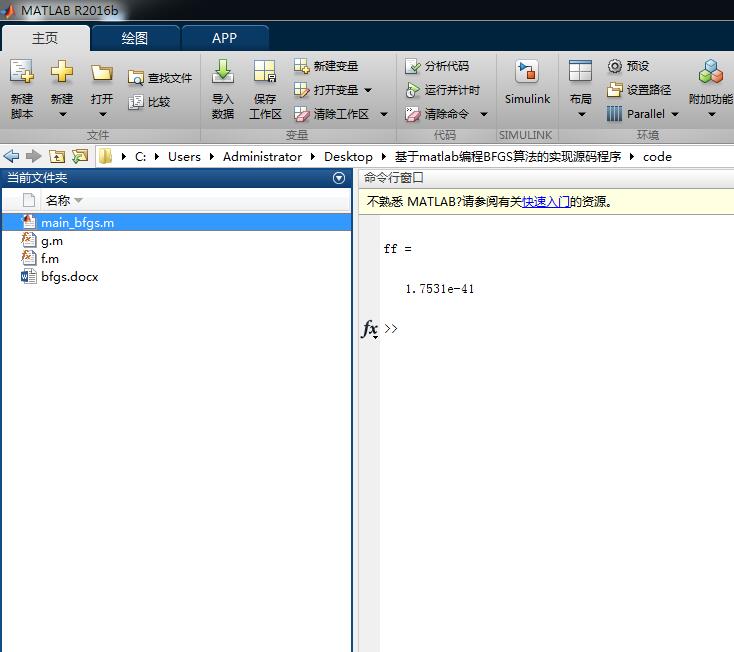Click Analyze Code (分析代码)

[437, 66]
